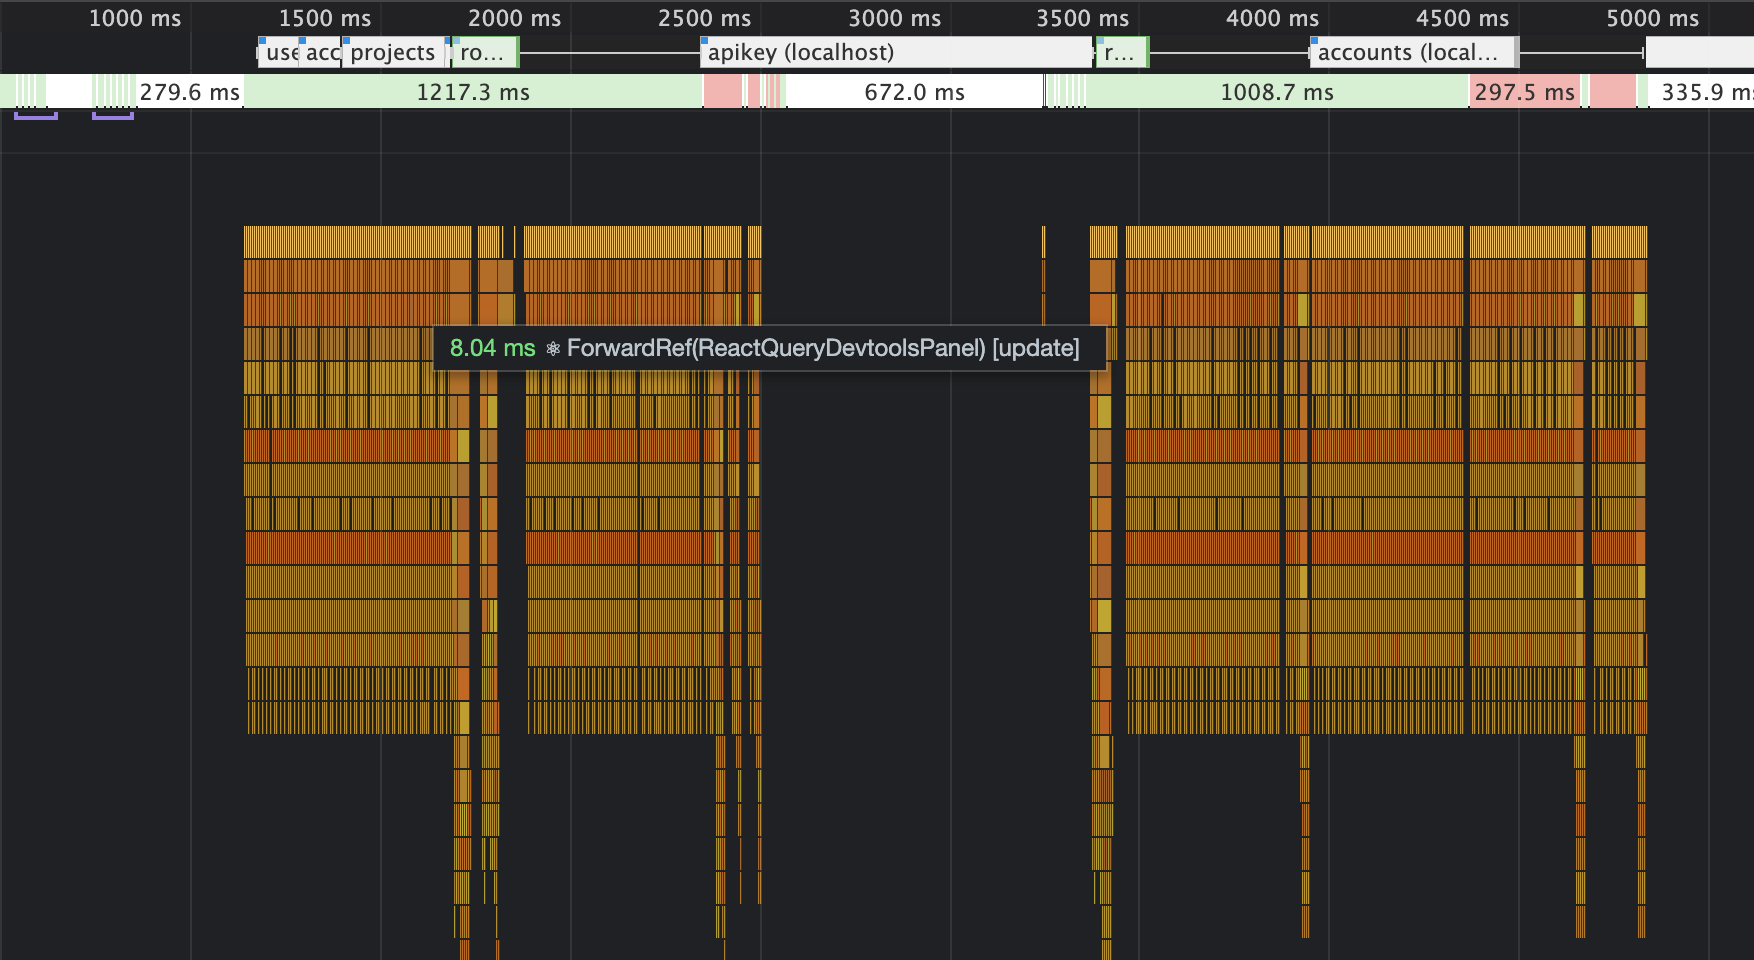Select the green 'r...' network request bar

click(1123, 53)
